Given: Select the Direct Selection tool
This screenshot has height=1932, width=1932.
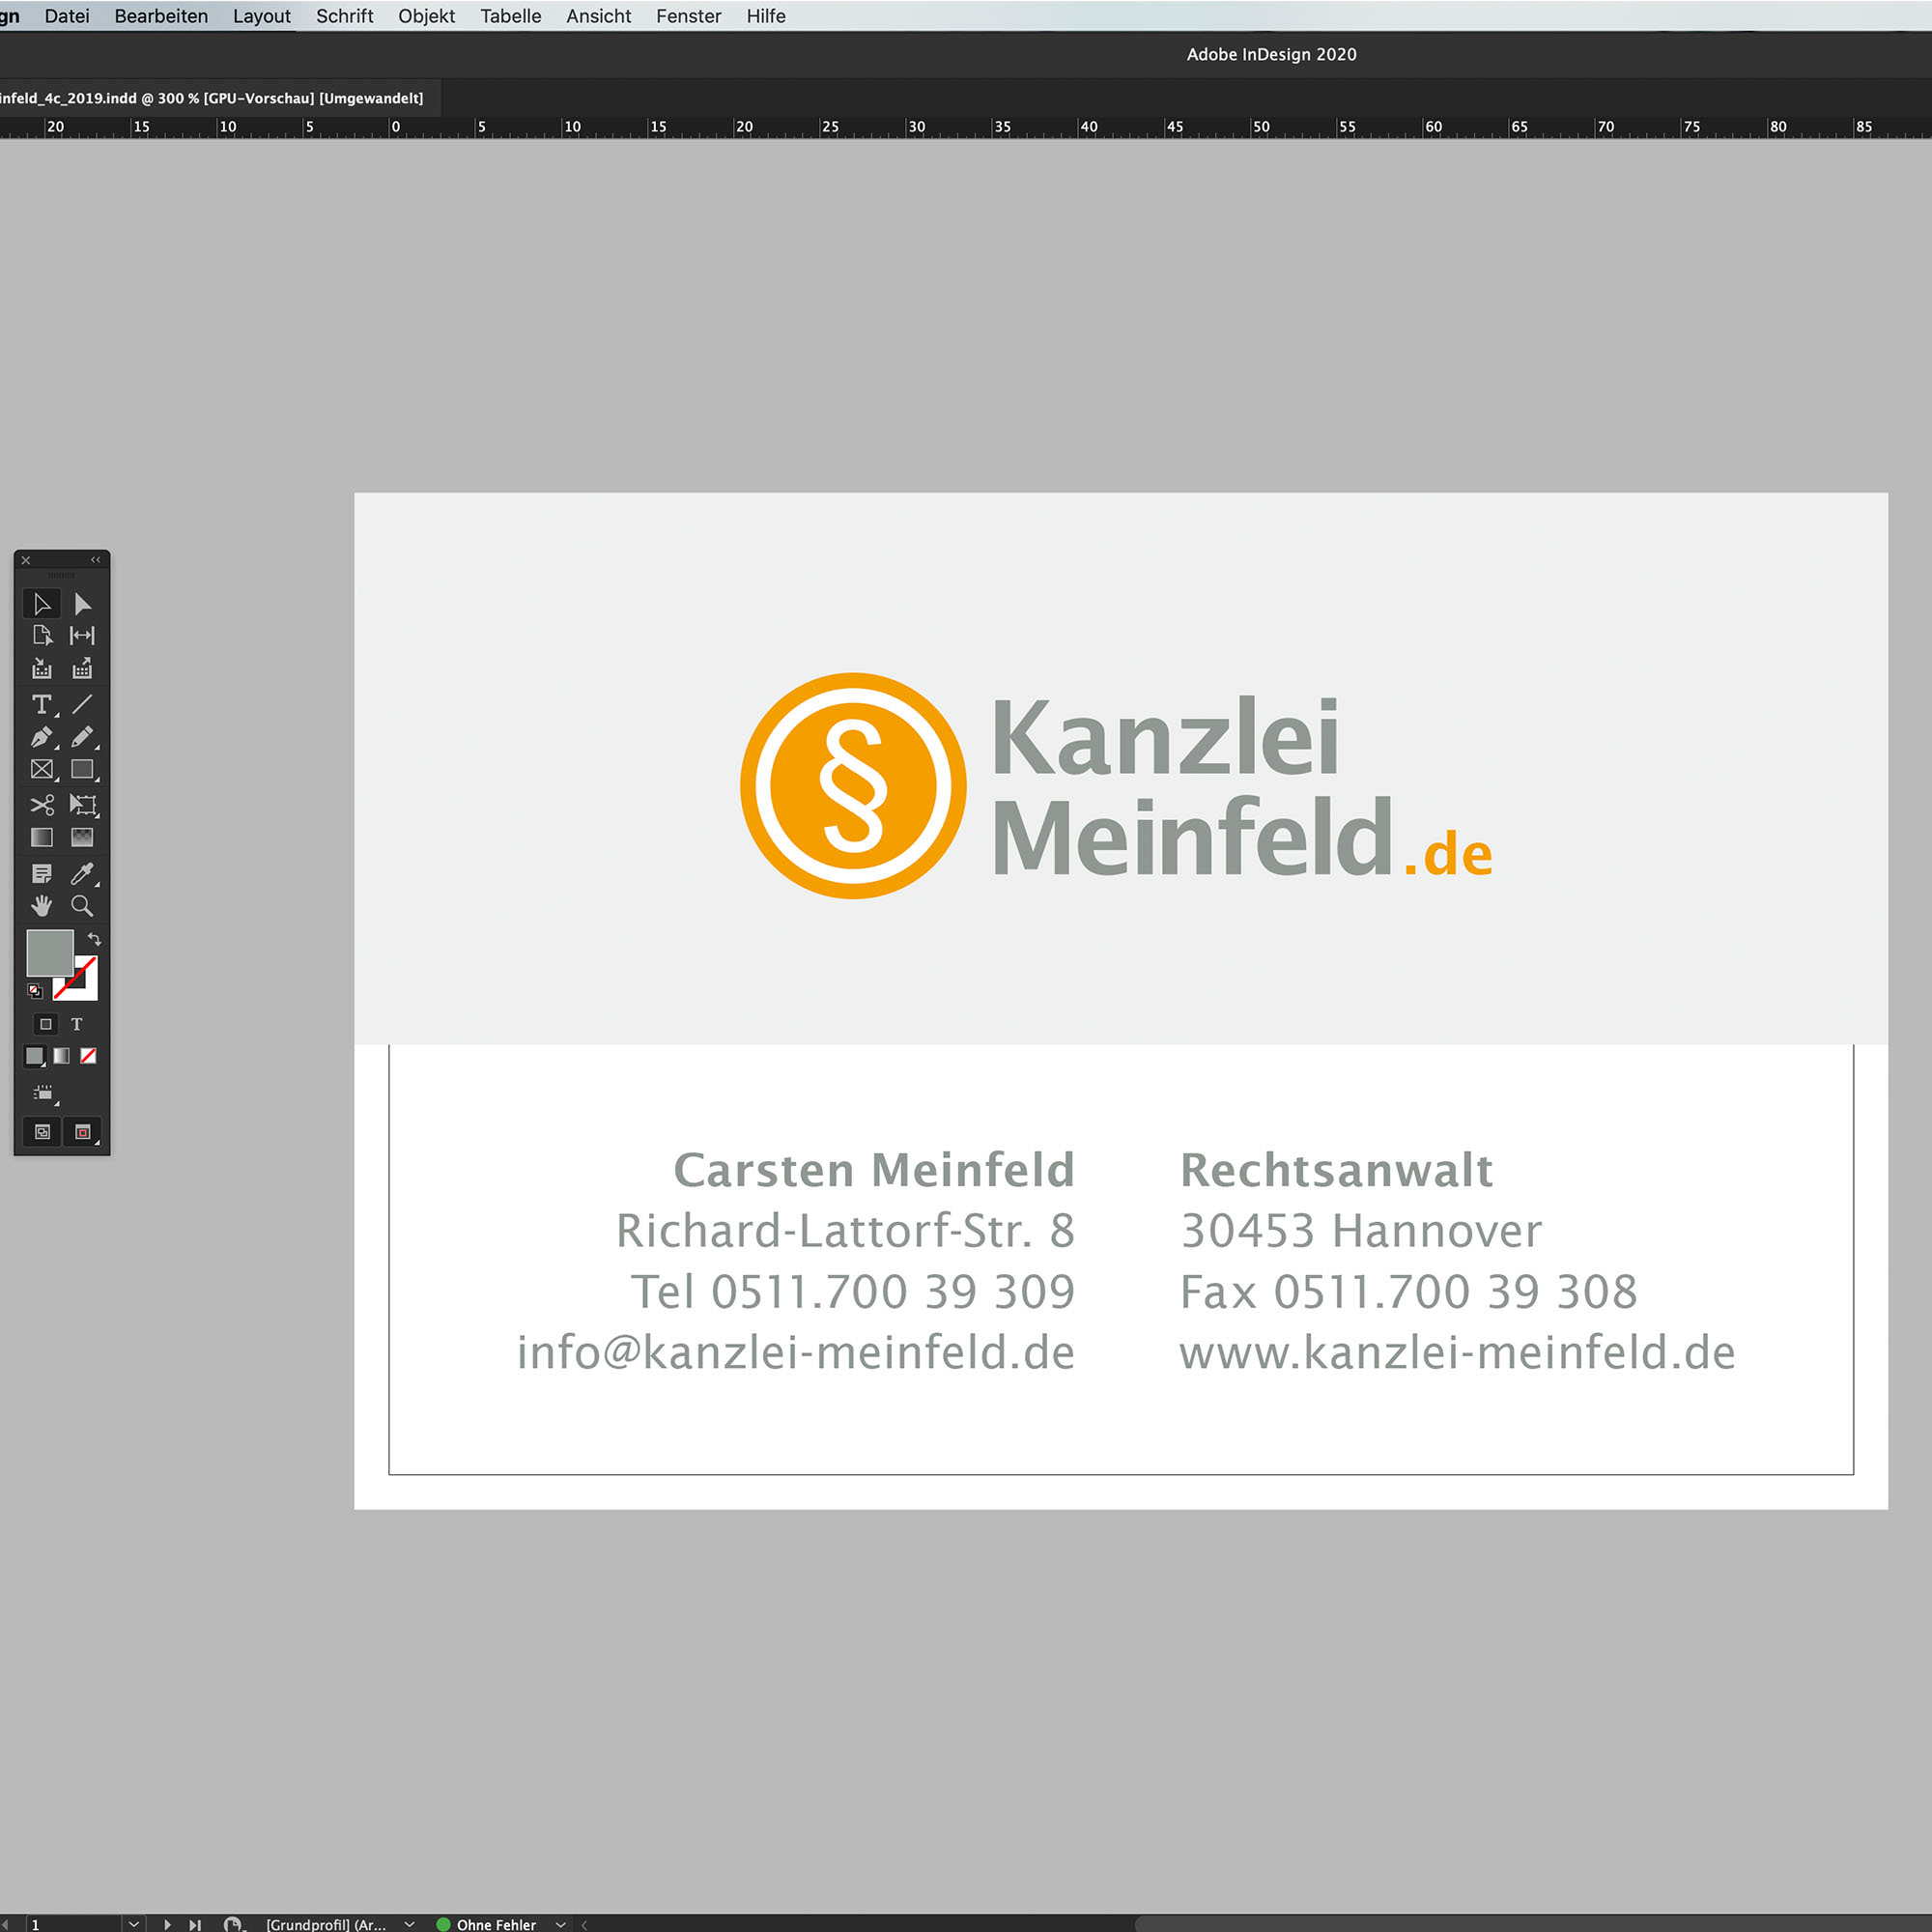Looking at the screenshot, I should point(82,604).
